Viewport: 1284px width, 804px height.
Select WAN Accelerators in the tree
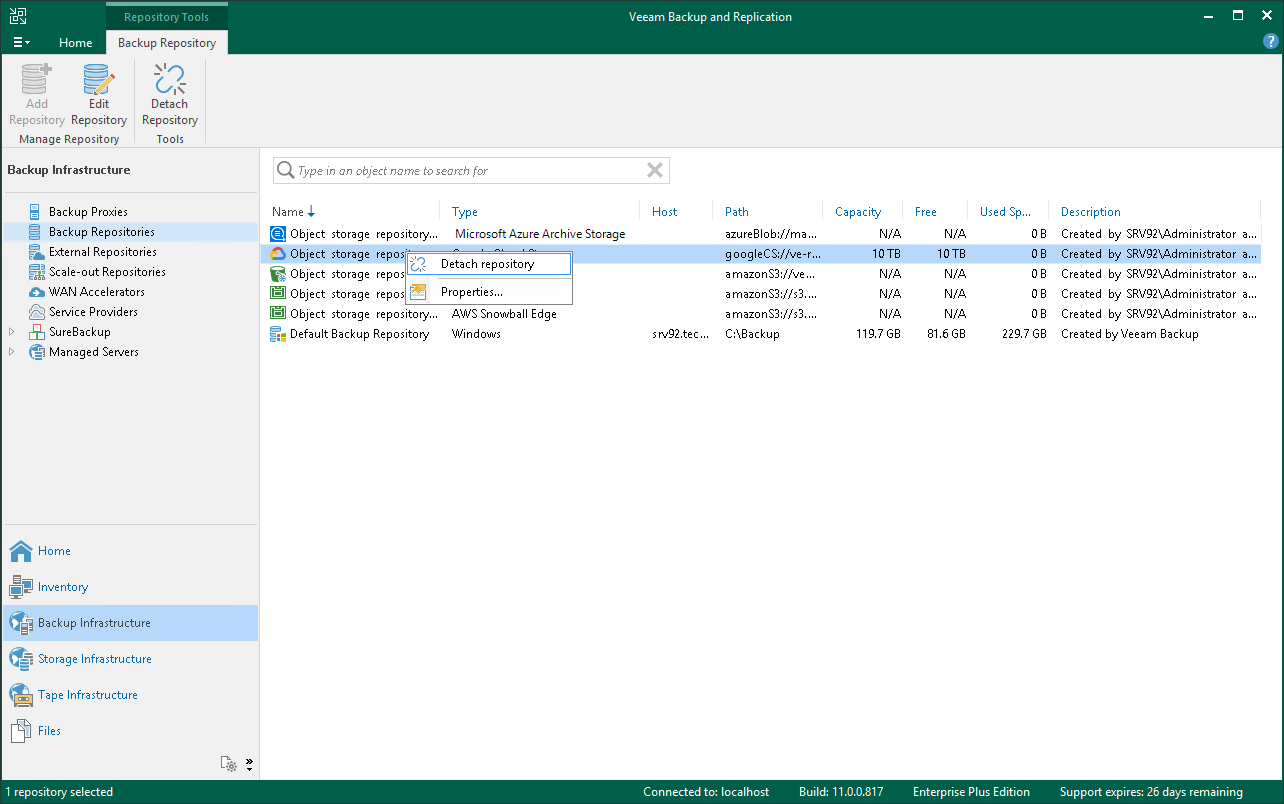coord(96,292)
